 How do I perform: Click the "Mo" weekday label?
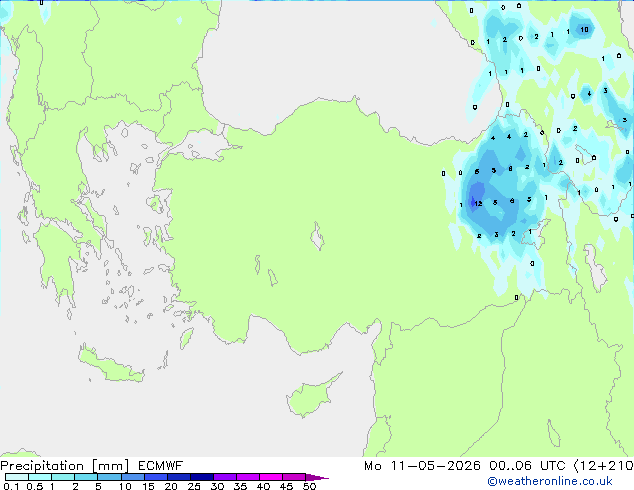372,466
